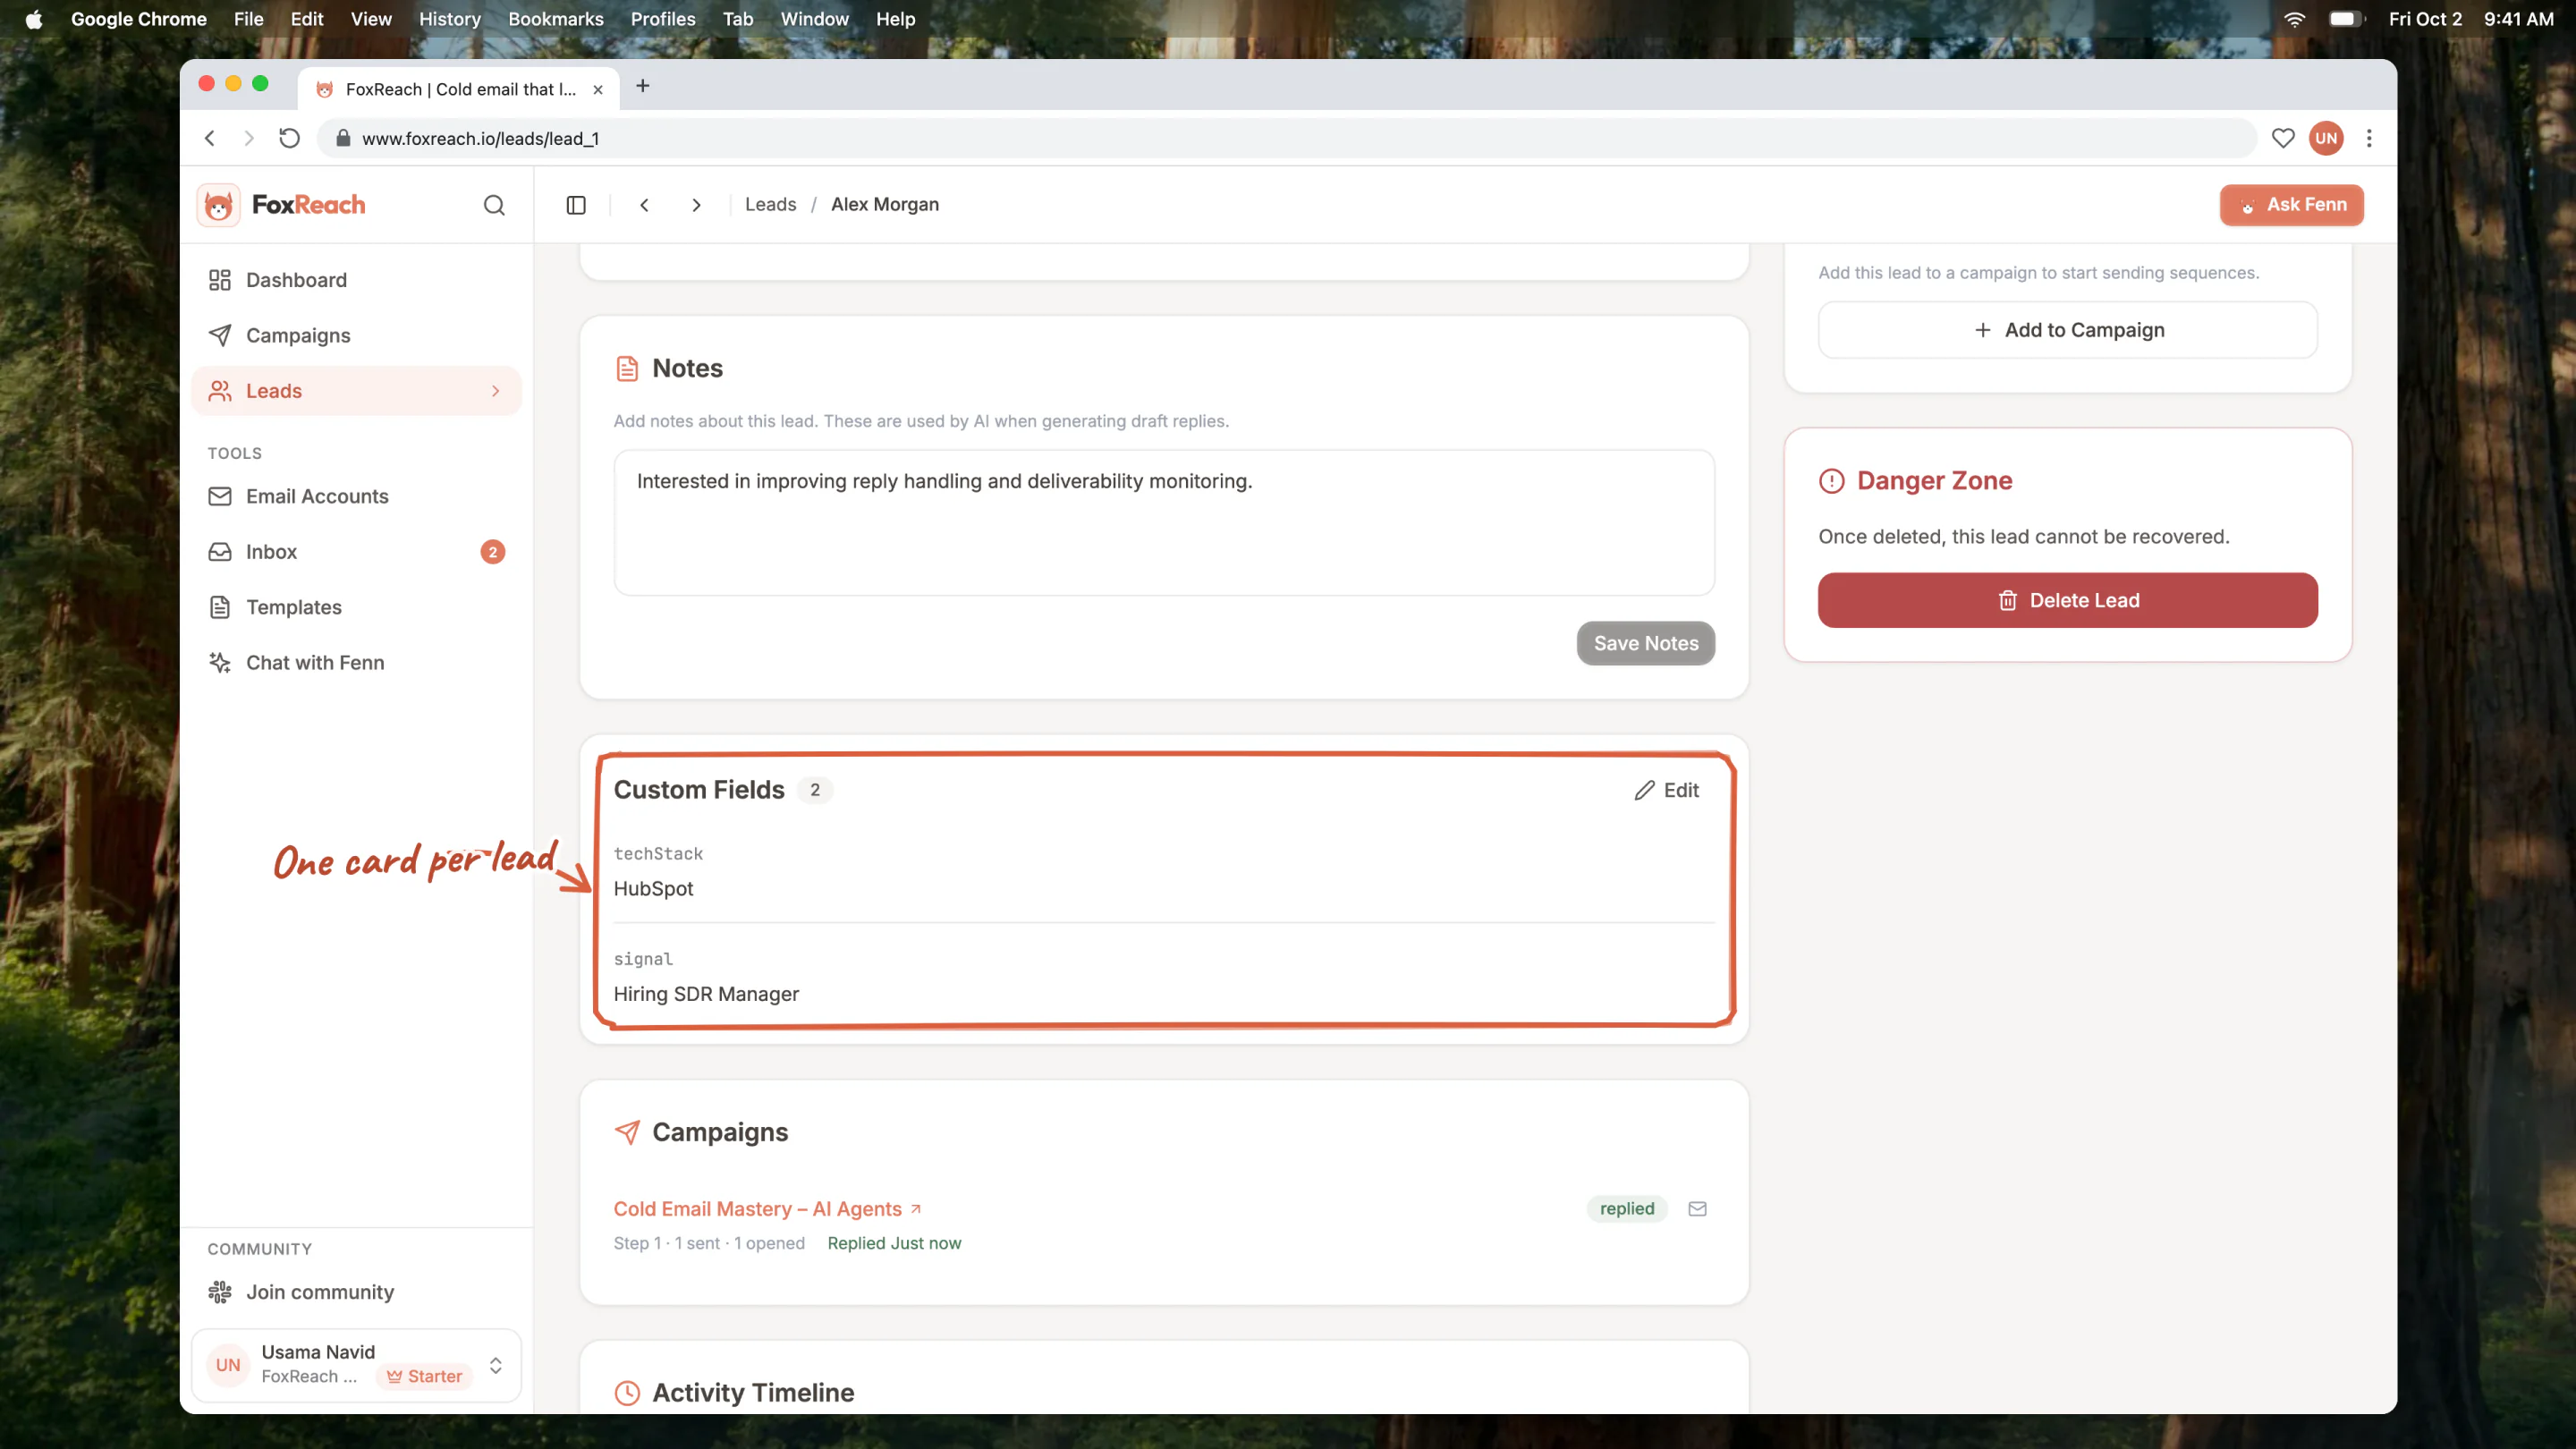Go to next lead arrow
This screenshot has height=1449, width=2576.
coord(697,205)
